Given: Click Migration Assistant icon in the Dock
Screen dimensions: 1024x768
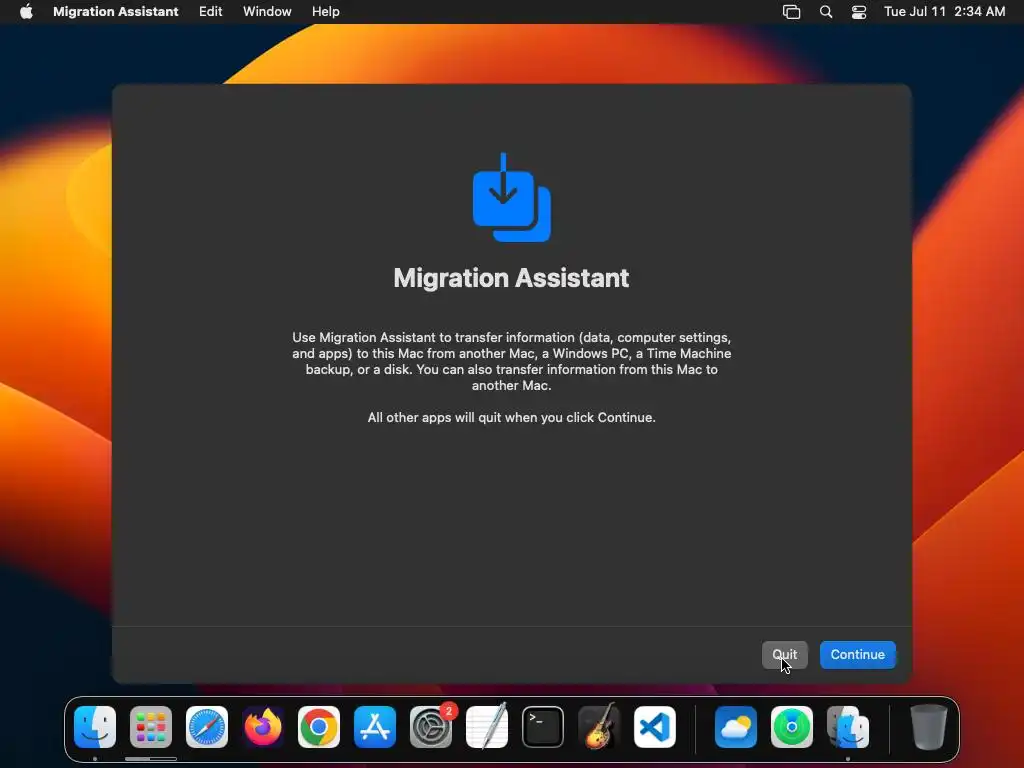Looking at the screenshot, I should tap(848, 727).
